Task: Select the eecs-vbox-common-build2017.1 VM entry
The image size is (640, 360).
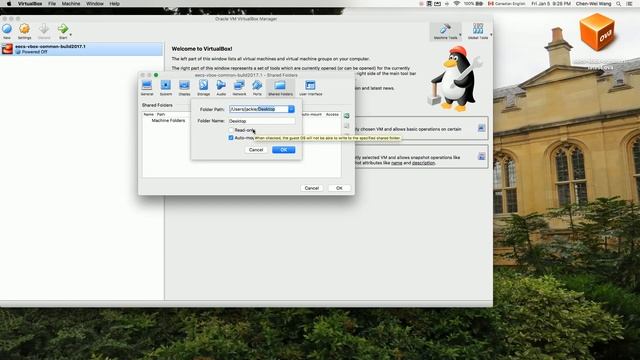Action: click(82, 49)
